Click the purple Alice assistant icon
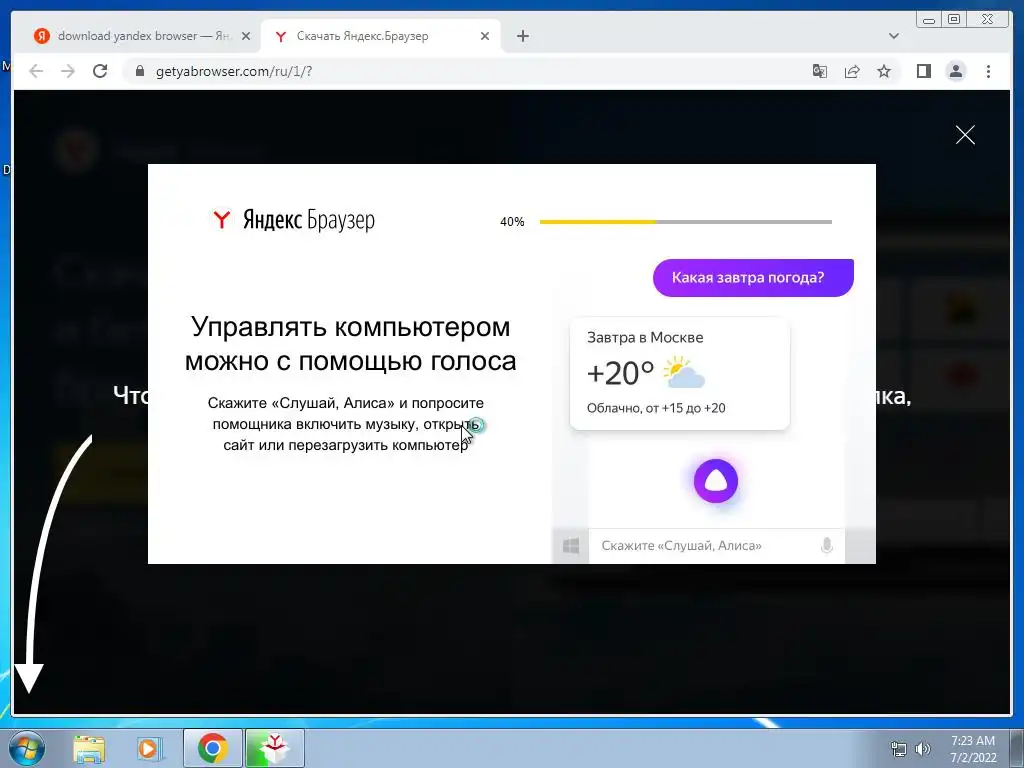The height and width of the screenshot is (768, 1024). (716, 481)
